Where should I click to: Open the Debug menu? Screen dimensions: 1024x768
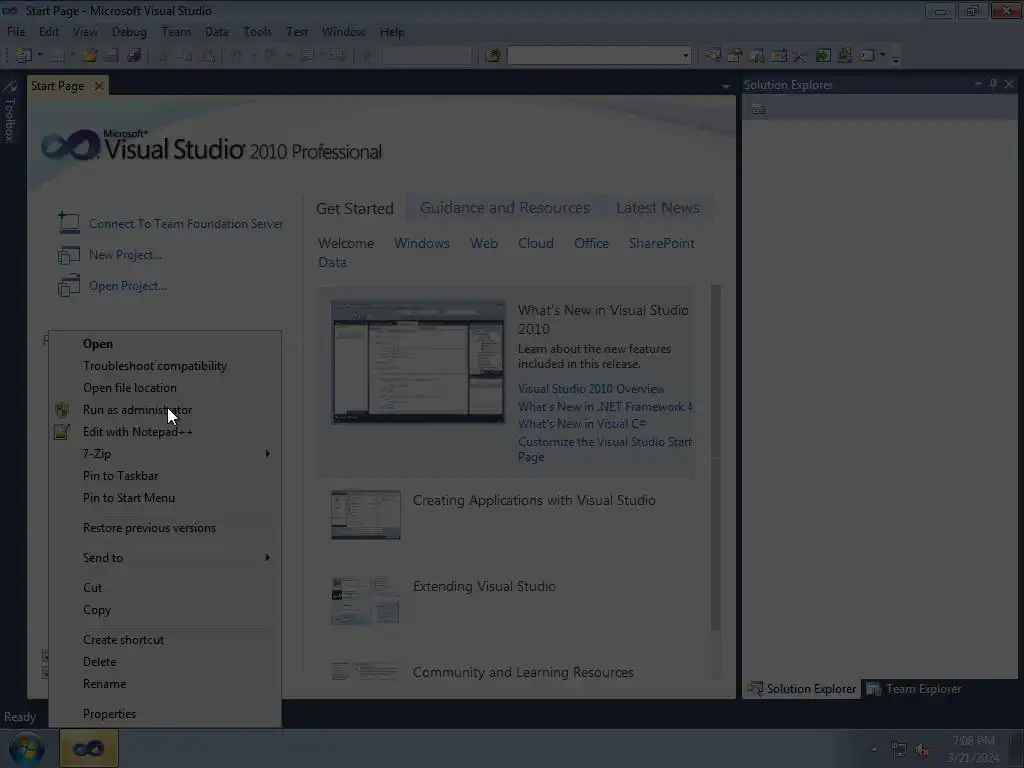[x=129, y=32]
